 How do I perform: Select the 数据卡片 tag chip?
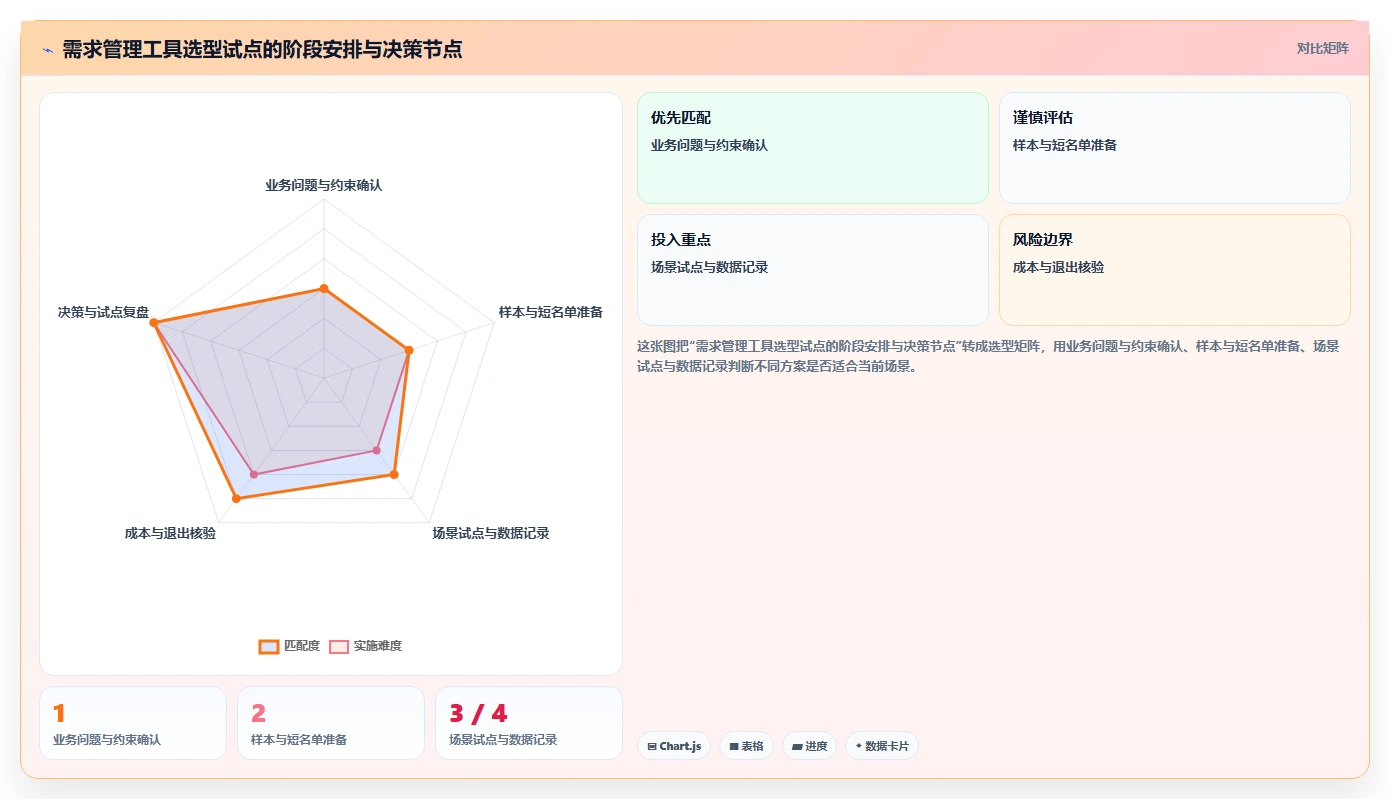[882, 746]
